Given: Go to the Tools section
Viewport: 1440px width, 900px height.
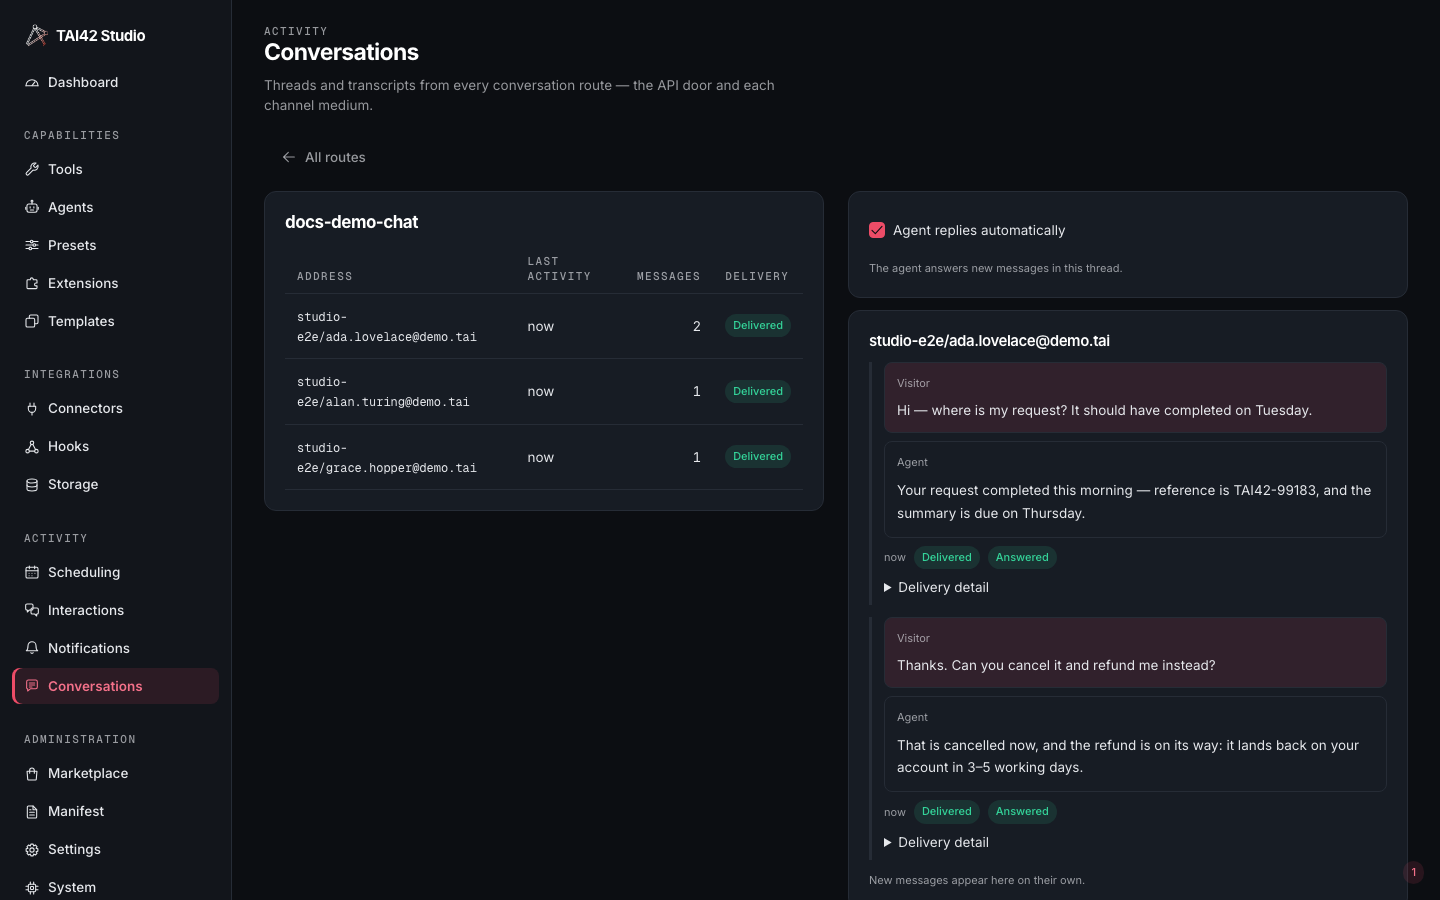Looking at the screenshot, I should click(x=115, y=170).
